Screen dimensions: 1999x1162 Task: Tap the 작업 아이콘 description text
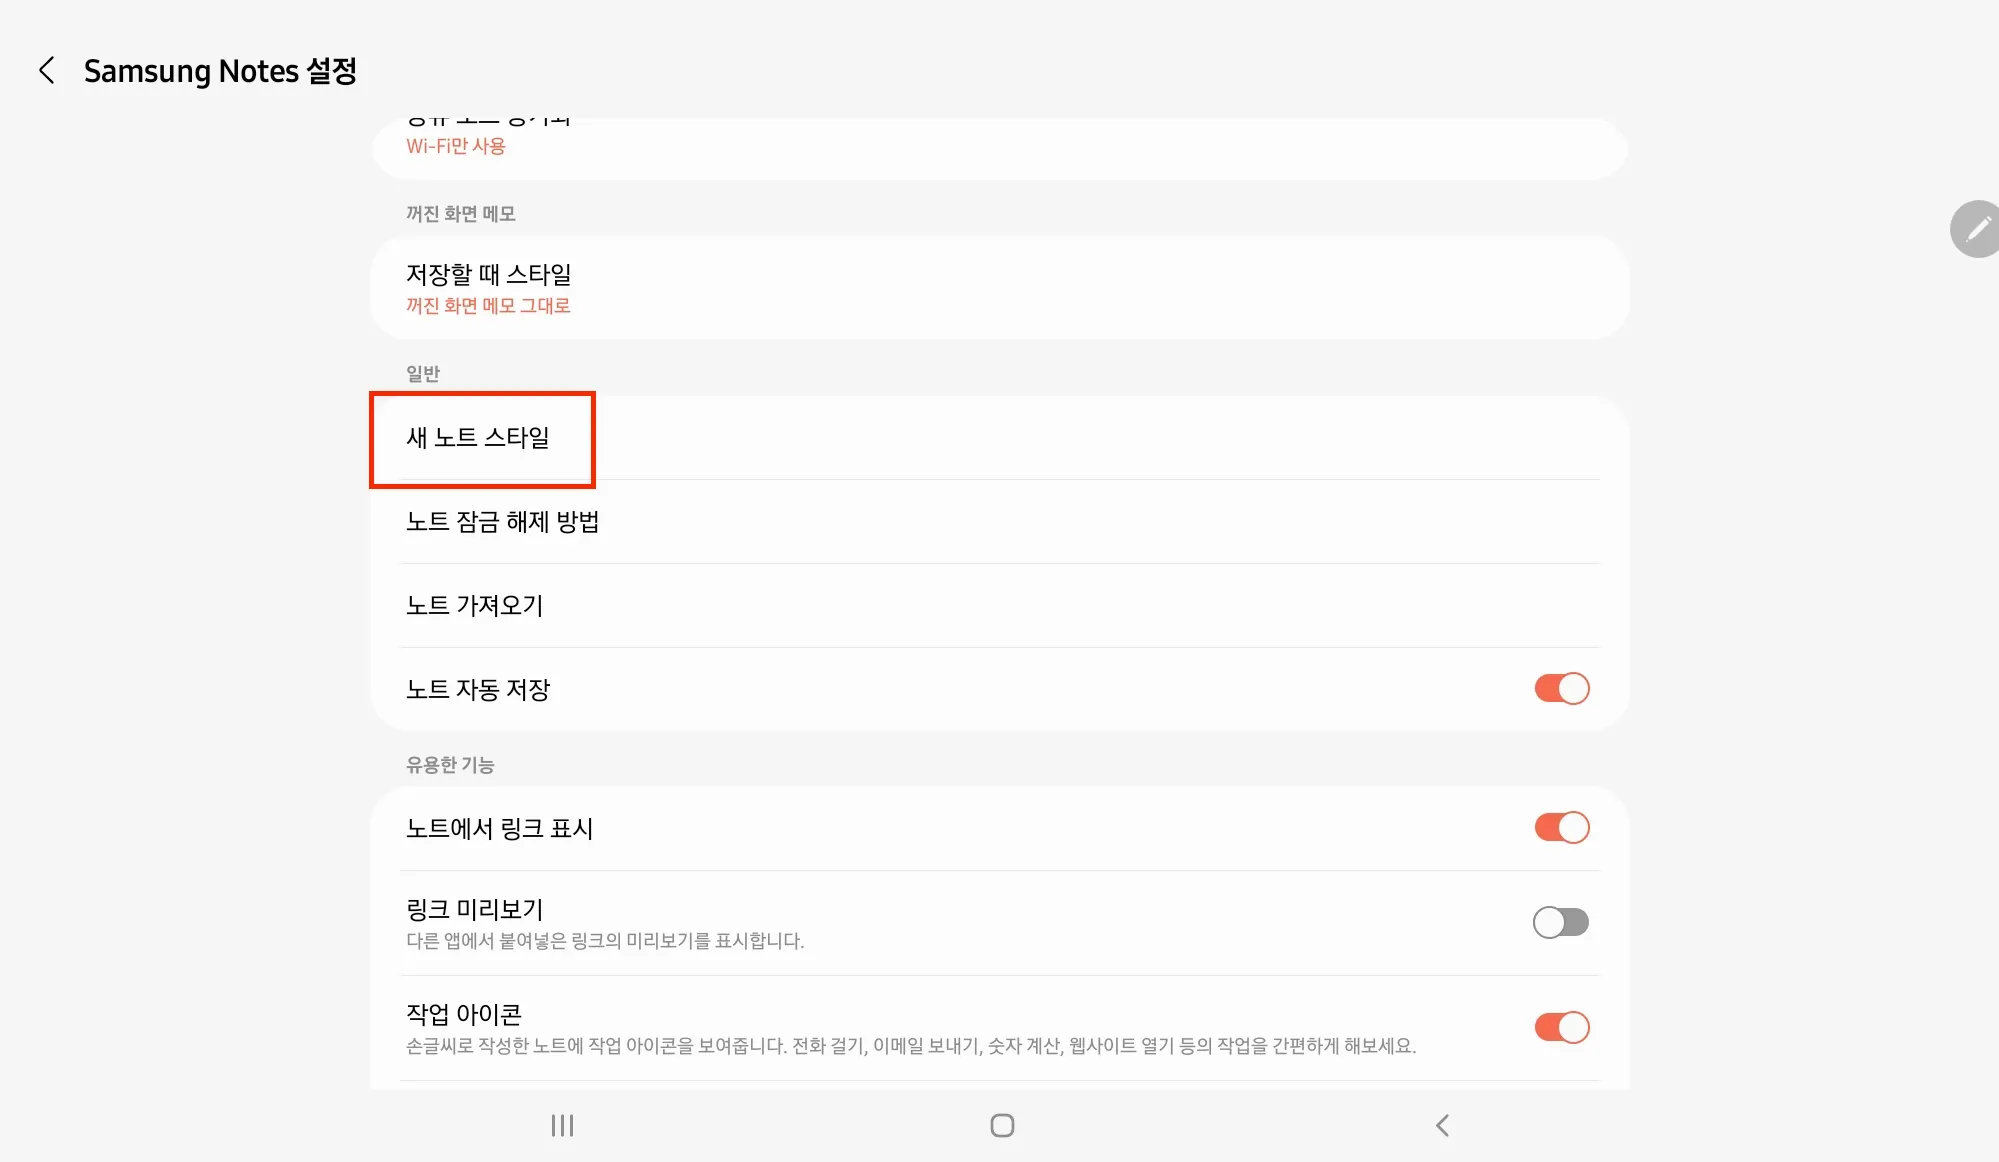tap(910, 1046)
